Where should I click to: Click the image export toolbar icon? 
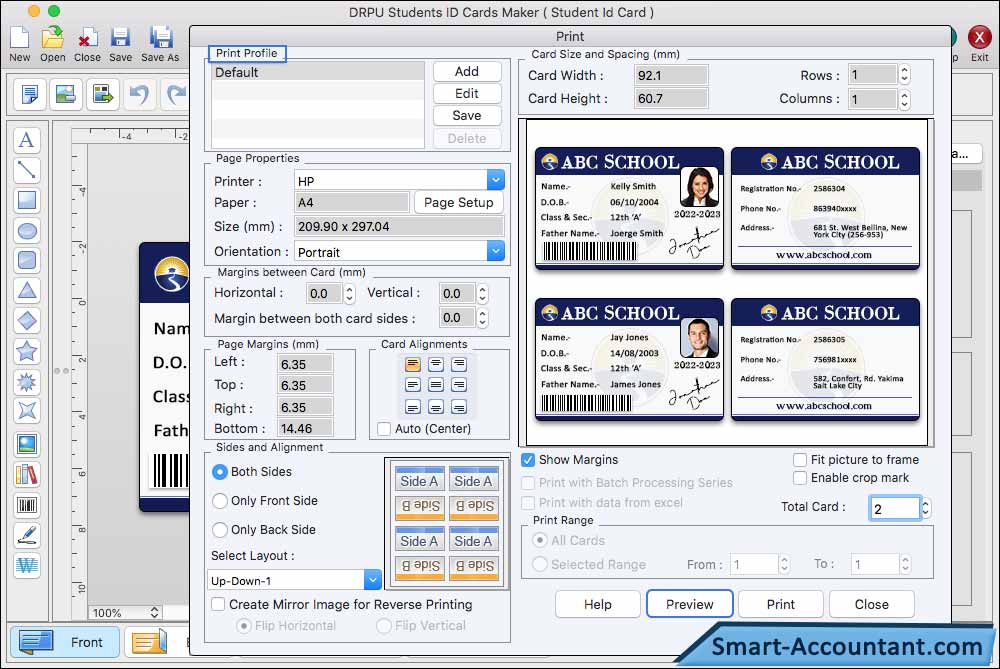102,94
